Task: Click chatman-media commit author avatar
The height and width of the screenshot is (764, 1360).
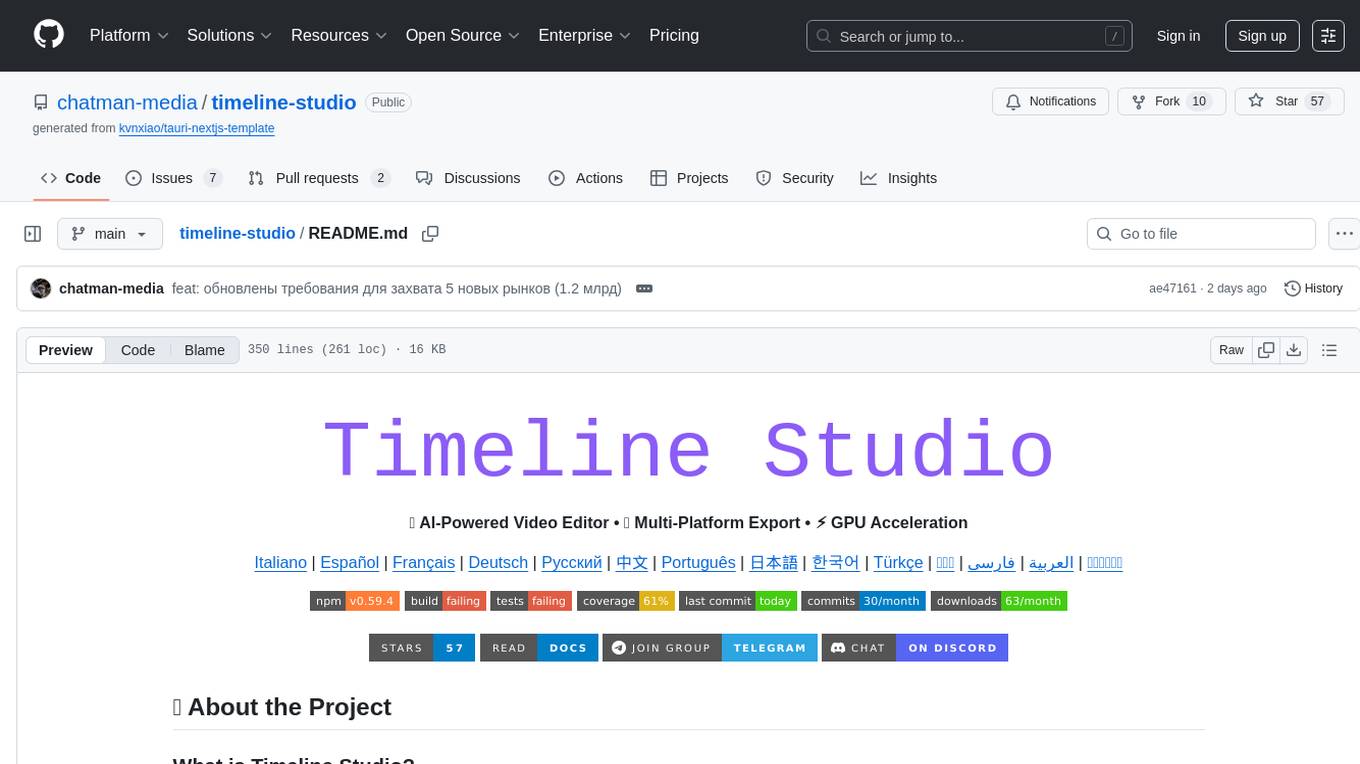Action: coord(41,288)
